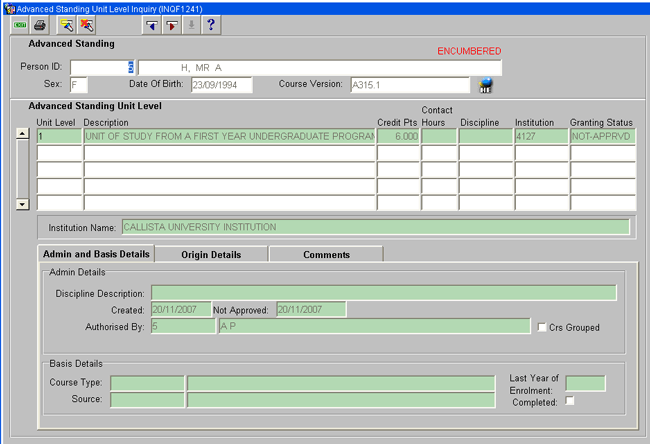Image resolution: width=650 pixels, height=444 pixels.
Task: Click the Print toolbar icon
Action: click(x=40, y=23)
